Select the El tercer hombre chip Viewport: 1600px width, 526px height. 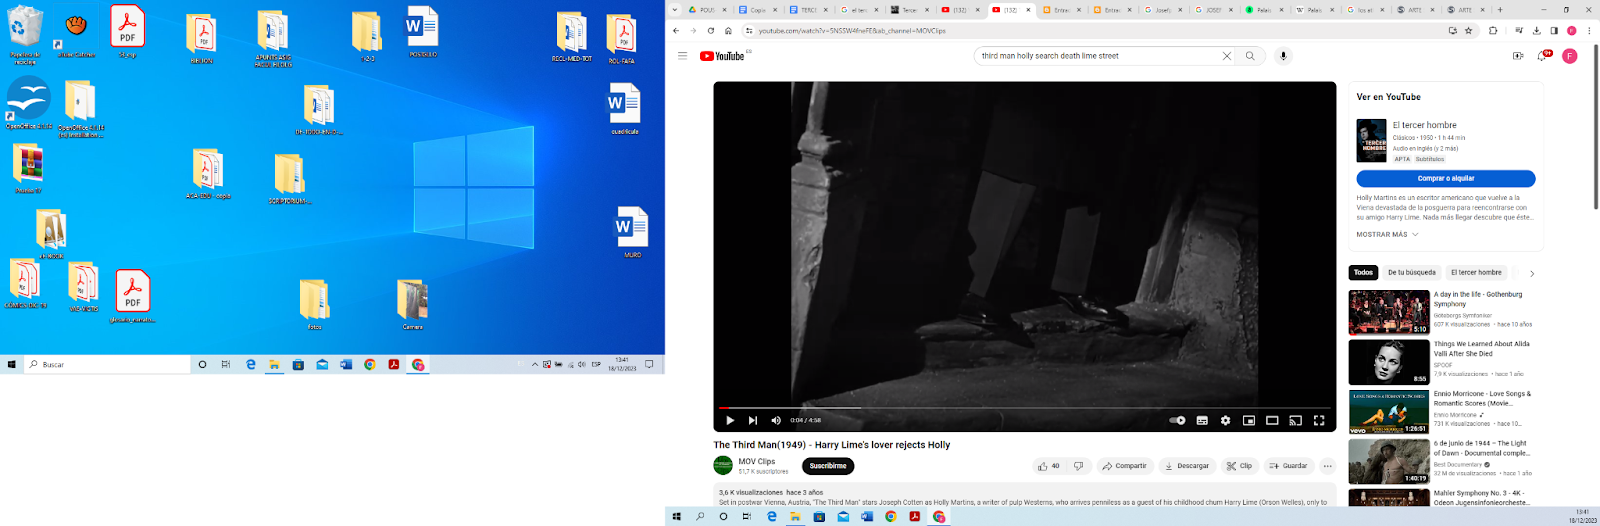[1476, 272]
